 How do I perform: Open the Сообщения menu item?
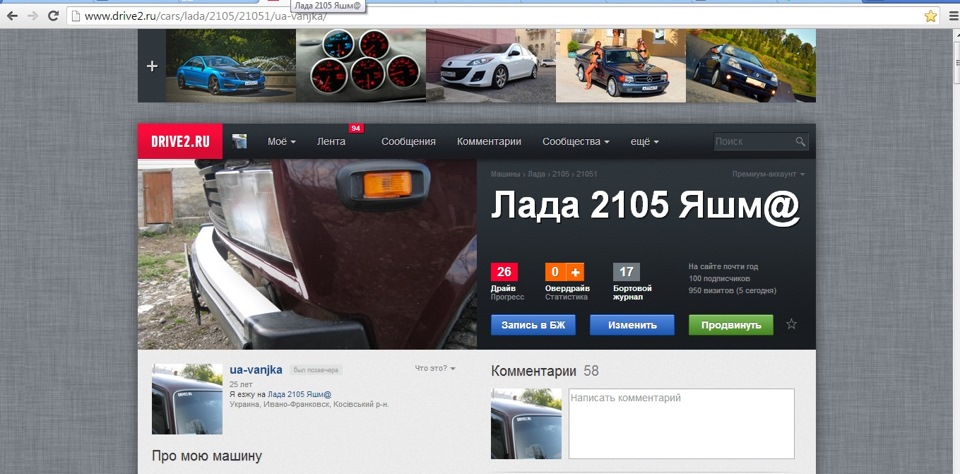pyautogui.click(x=408, y=141)
